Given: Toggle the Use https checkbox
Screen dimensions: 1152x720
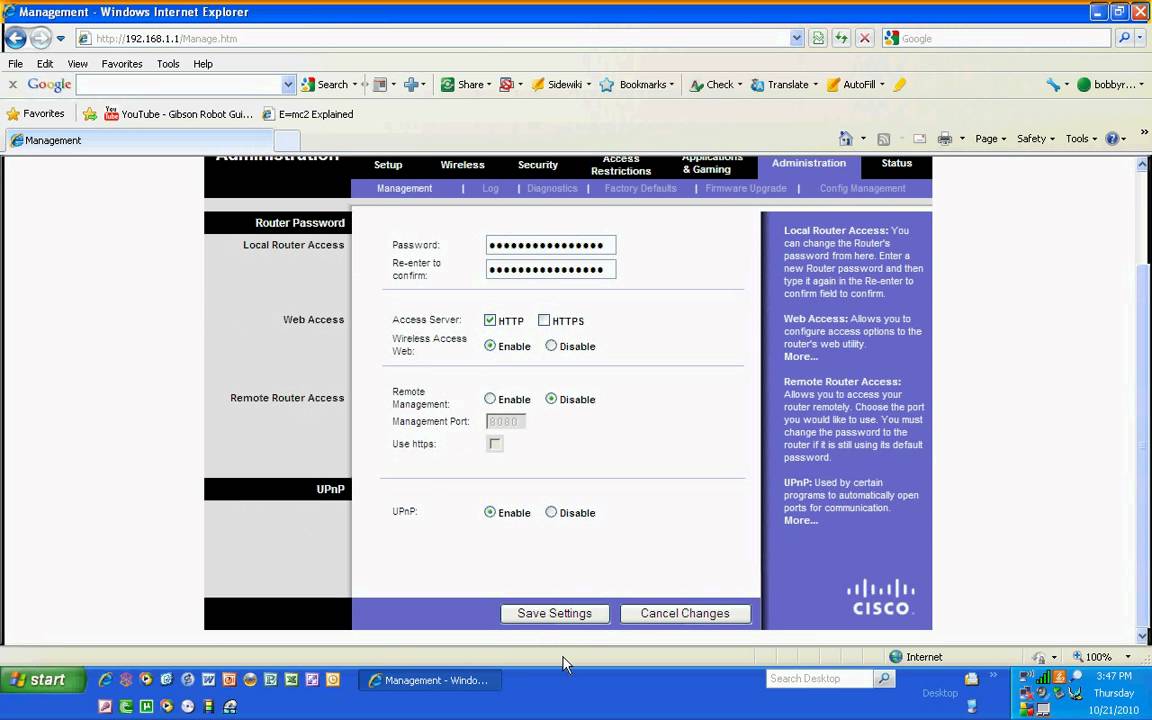Looking at the screenshot, I should coord(494,444).
